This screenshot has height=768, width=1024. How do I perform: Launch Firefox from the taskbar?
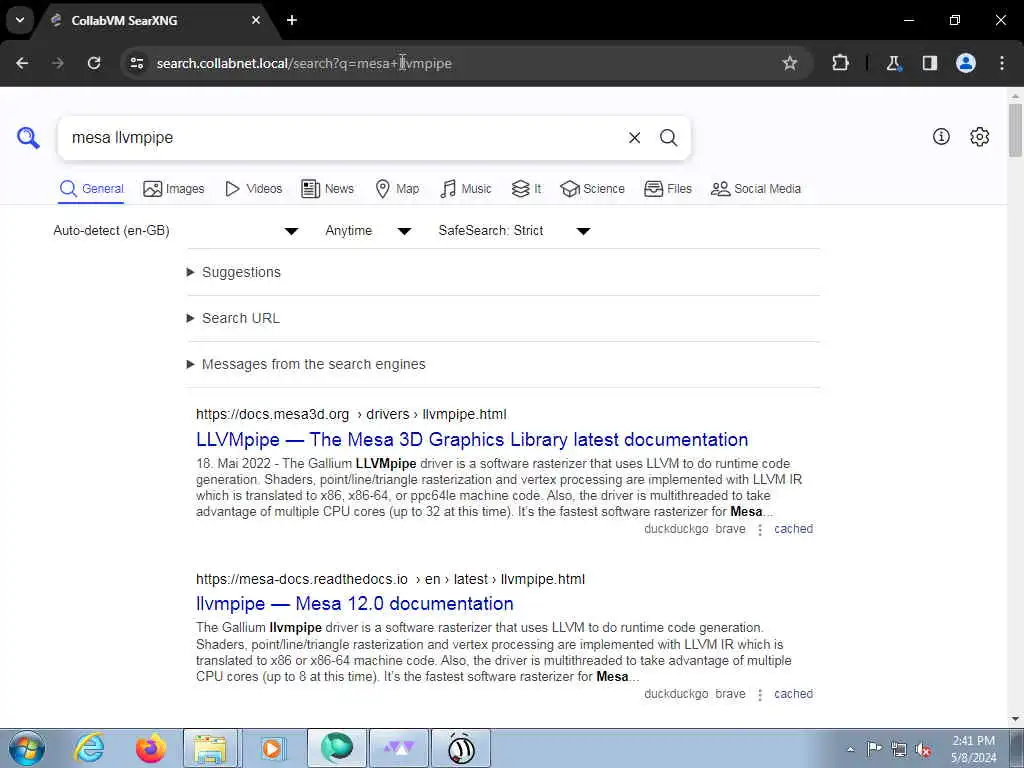pos(150,748)
